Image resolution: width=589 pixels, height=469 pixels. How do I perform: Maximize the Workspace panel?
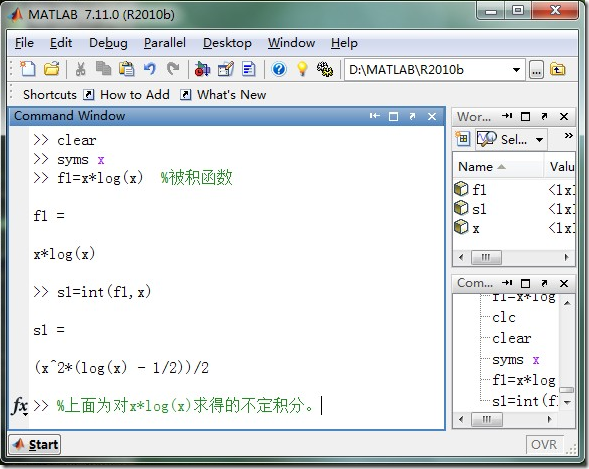[526, 116]
